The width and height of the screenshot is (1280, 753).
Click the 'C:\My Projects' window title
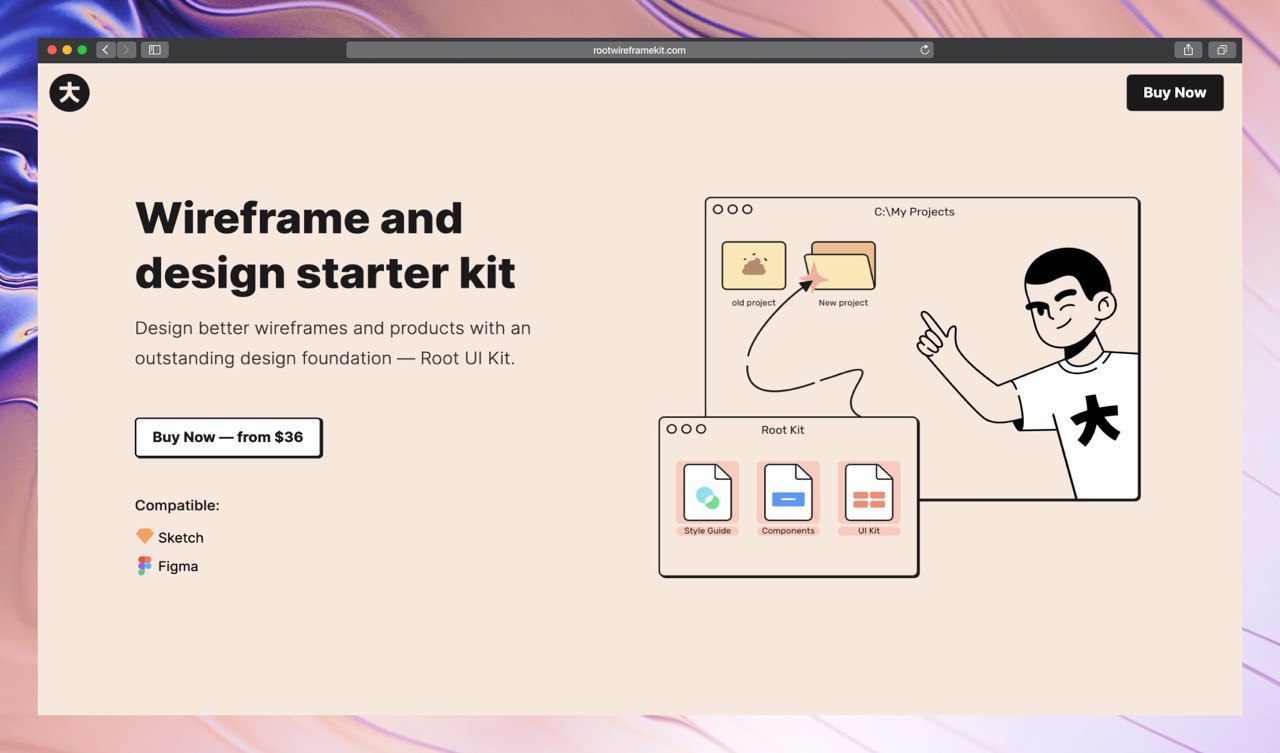914,212
